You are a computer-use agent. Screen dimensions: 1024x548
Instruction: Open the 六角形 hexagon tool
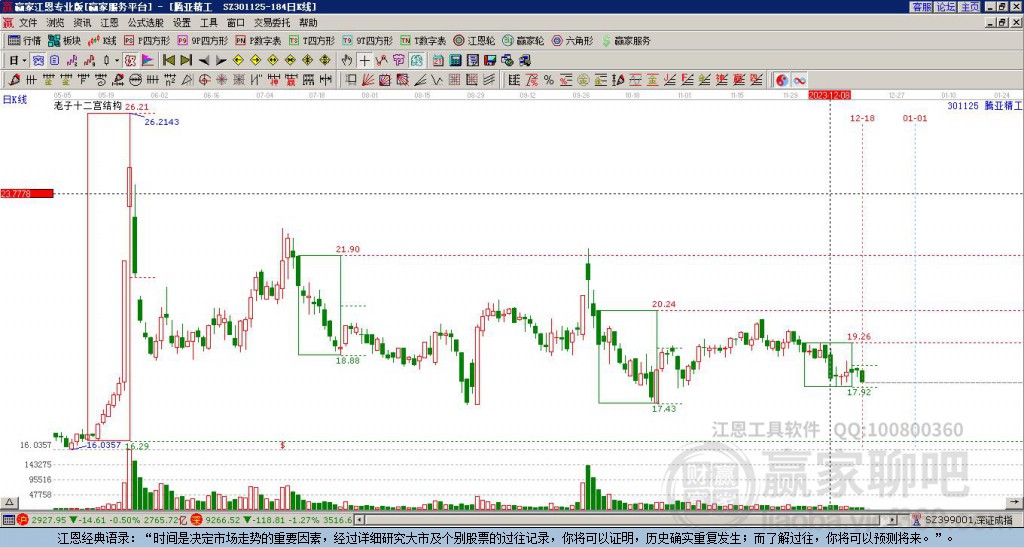click(x=572, y=40)
